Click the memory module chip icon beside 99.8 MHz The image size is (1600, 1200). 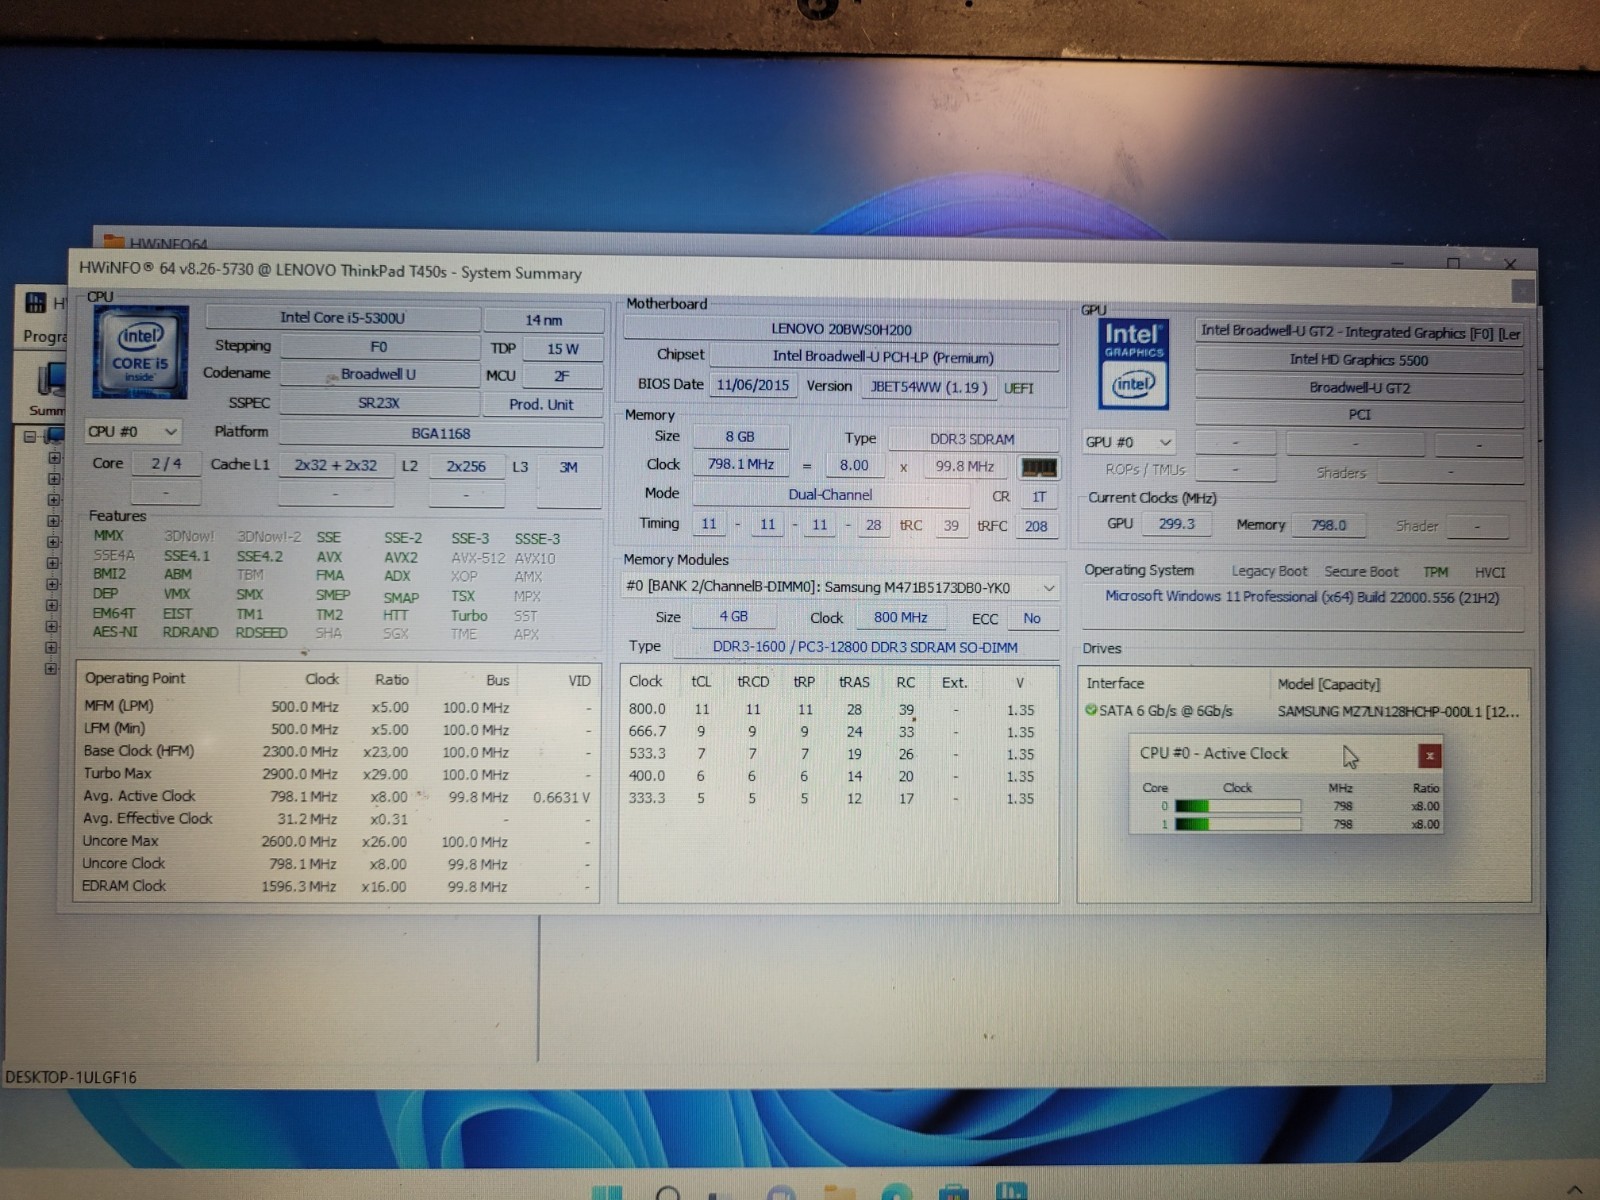click(x=1039, y=467)
